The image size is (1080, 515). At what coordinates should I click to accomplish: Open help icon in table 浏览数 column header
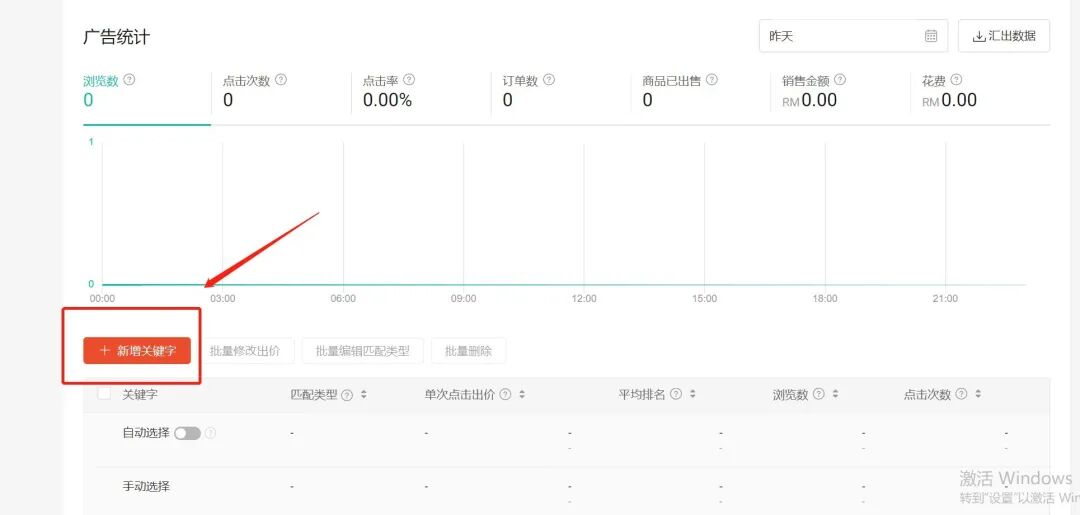coord(818,395)
